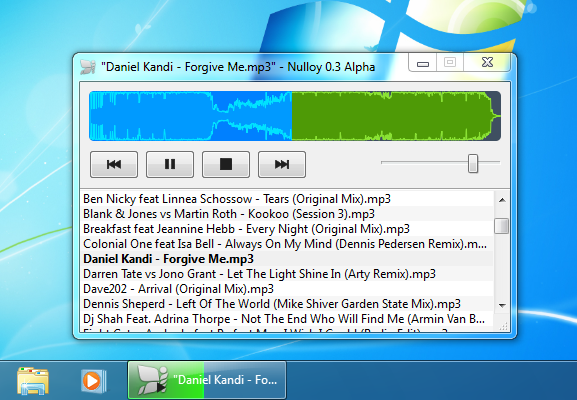Viewport: 577px width, 400px height.
Task: Skip to the previous track
Action: pos(114,164)
